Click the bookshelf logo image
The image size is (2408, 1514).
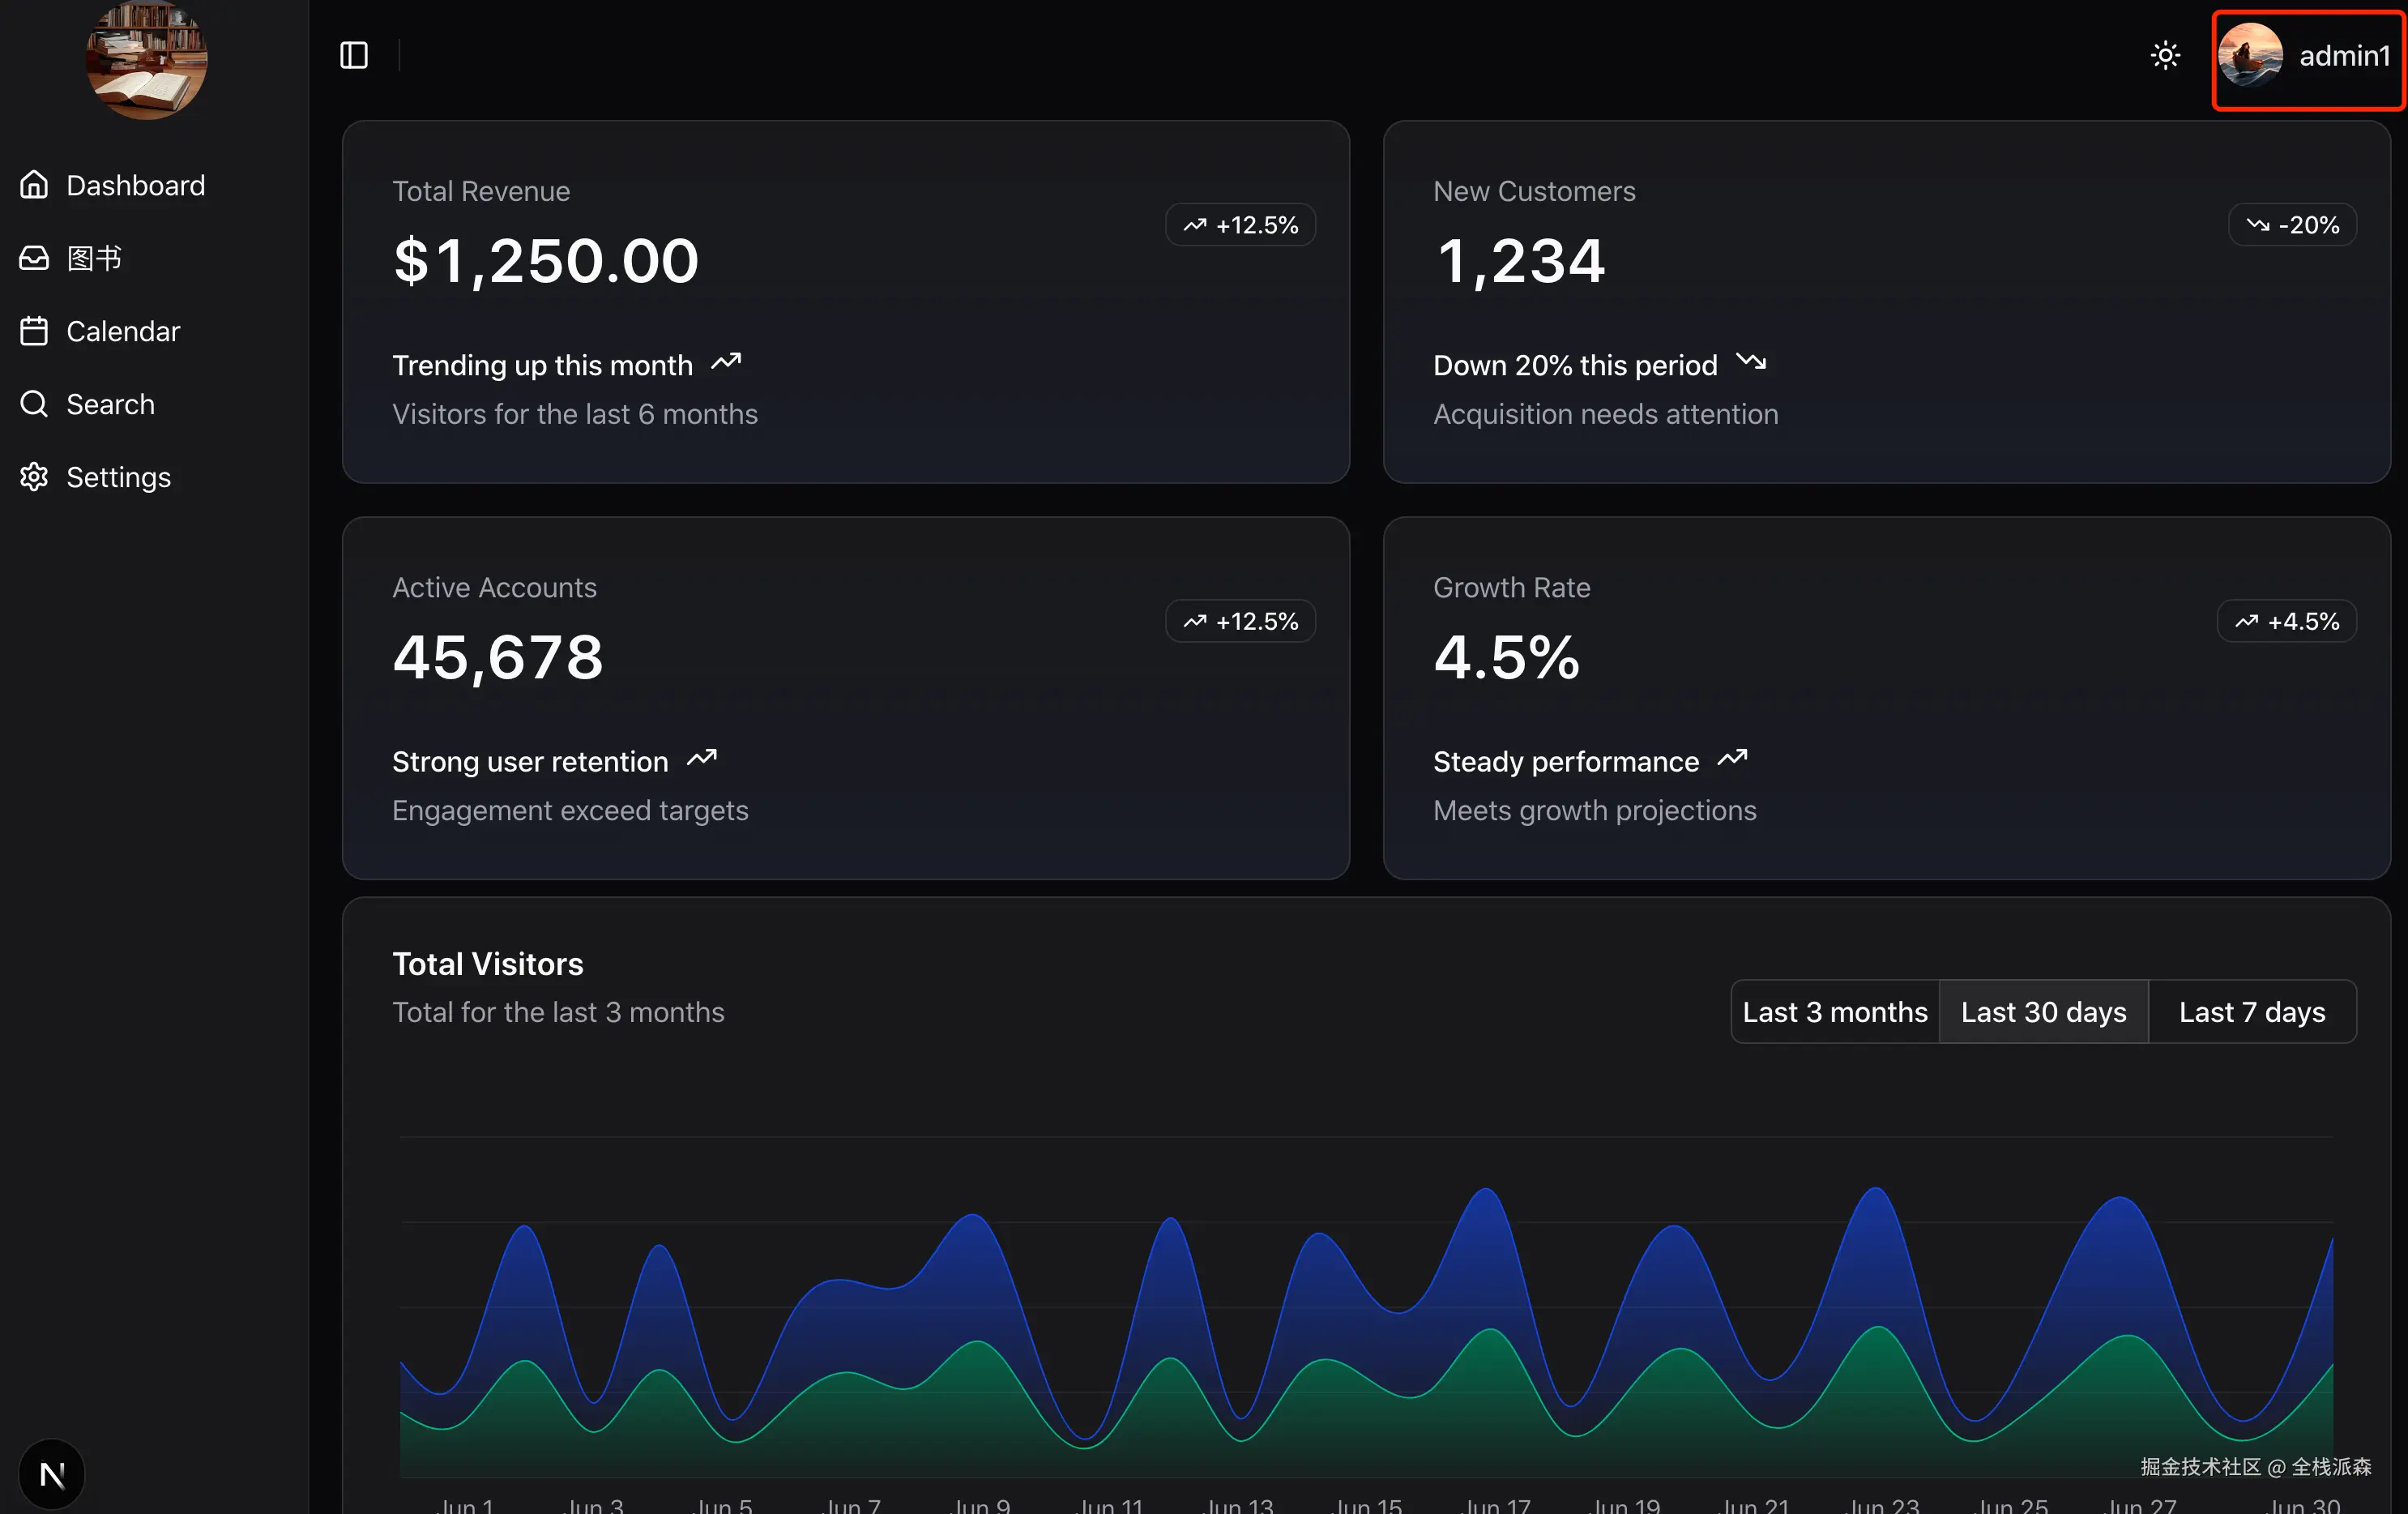pos(147,60)
